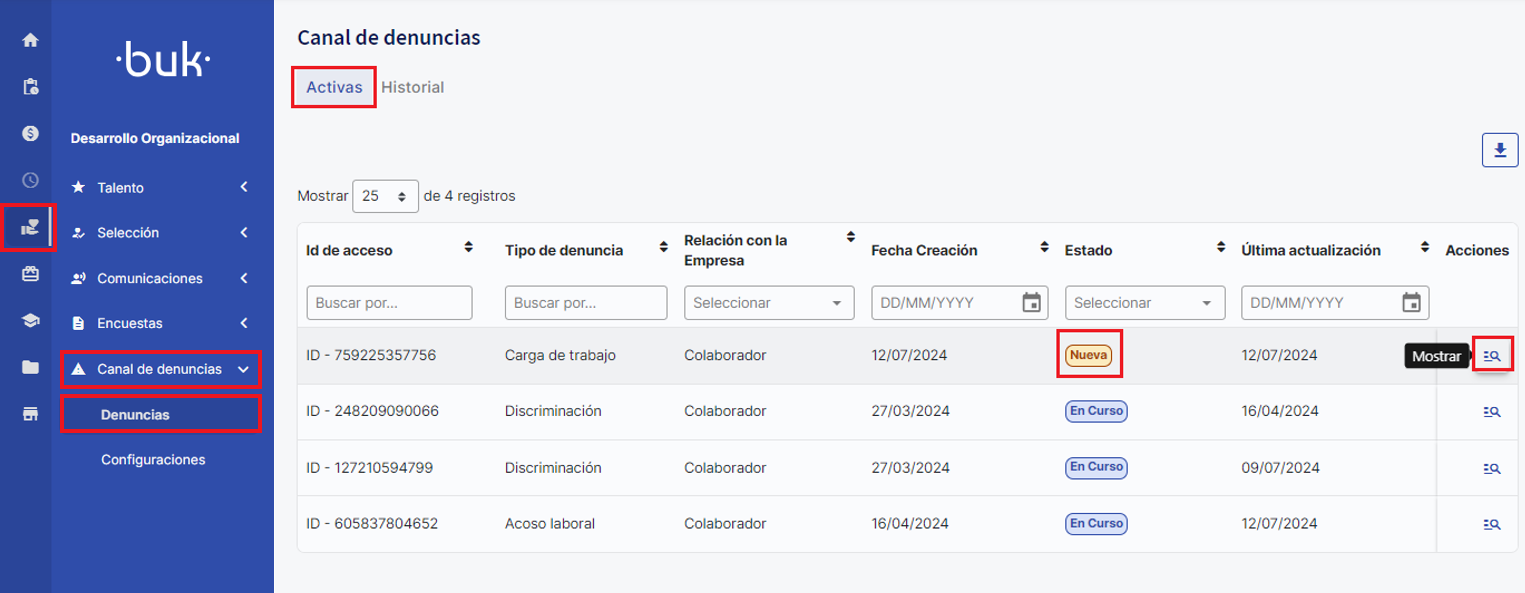Open the Estado filter dropdown
Screen dimensions: 1525x593
1146,302
